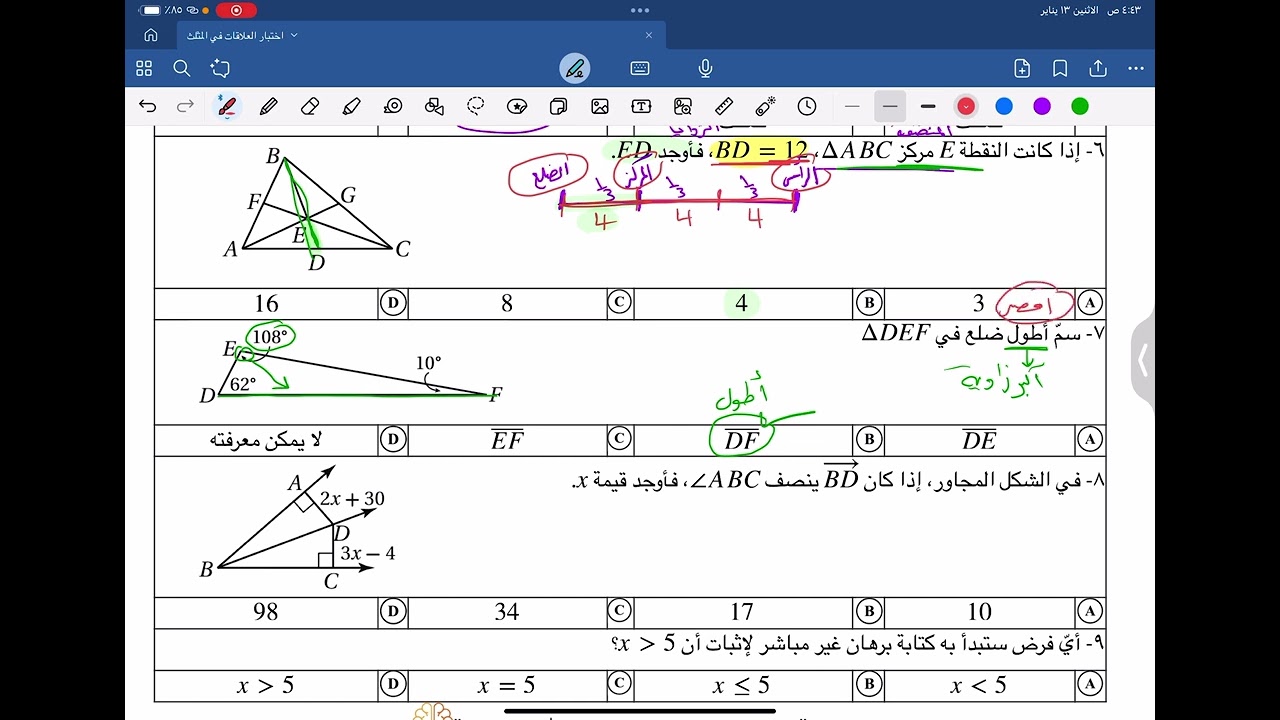Pick the purple pen color
The image size is (1280, 720).
click(1042, 106)
